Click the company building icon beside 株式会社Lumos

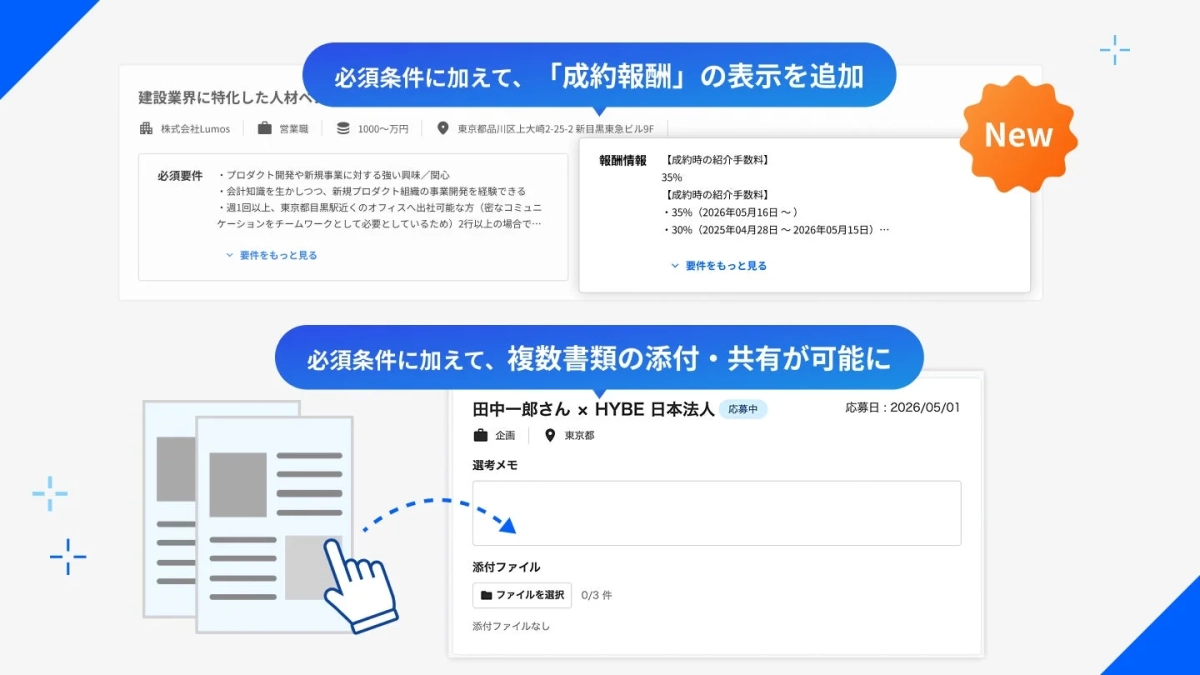pos(146,128)
